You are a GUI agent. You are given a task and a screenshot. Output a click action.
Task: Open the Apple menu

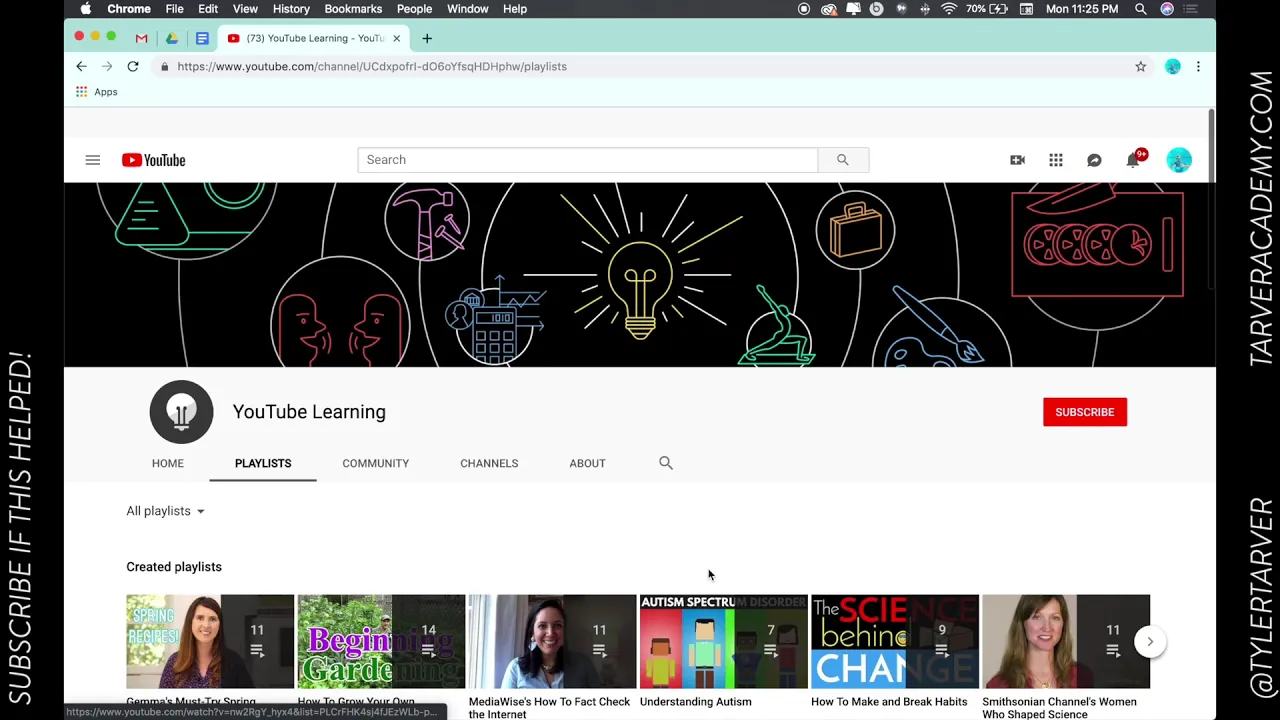coord(86,9)
